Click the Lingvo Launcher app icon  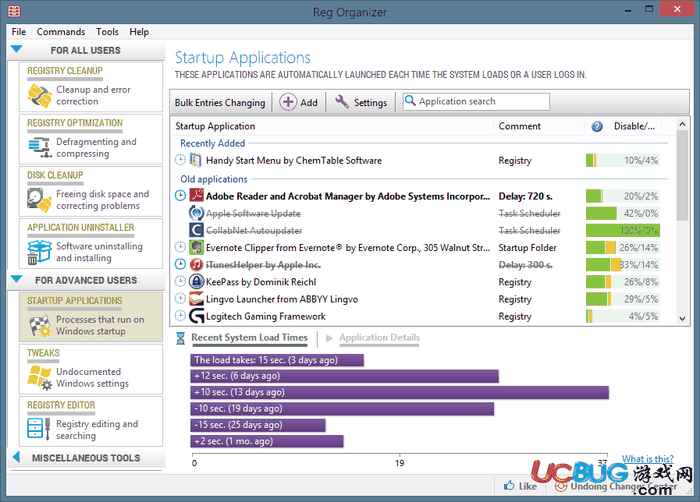click(x=196, y=299)
